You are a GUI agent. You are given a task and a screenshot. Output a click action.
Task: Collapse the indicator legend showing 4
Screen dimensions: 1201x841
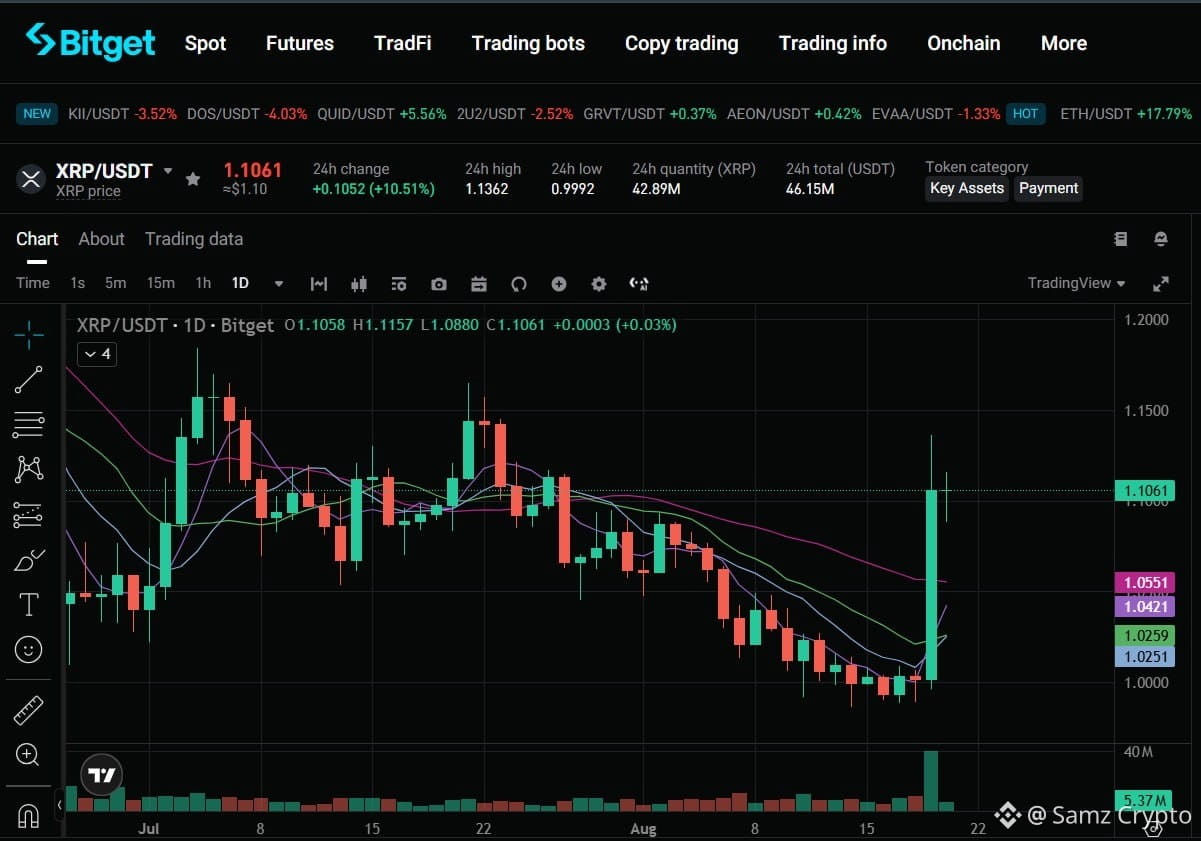[97, 354]
